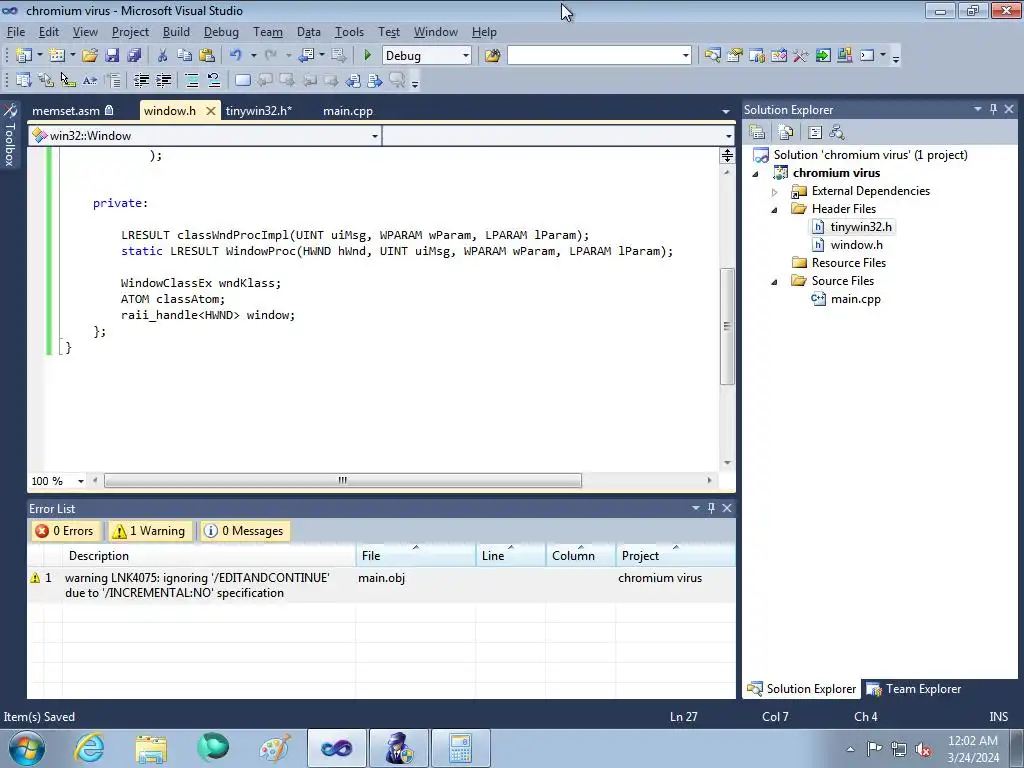This screenshot has height=768, width=1024.
Task: Switch to the main.cpp editor tab
Action: pos(347,111)
